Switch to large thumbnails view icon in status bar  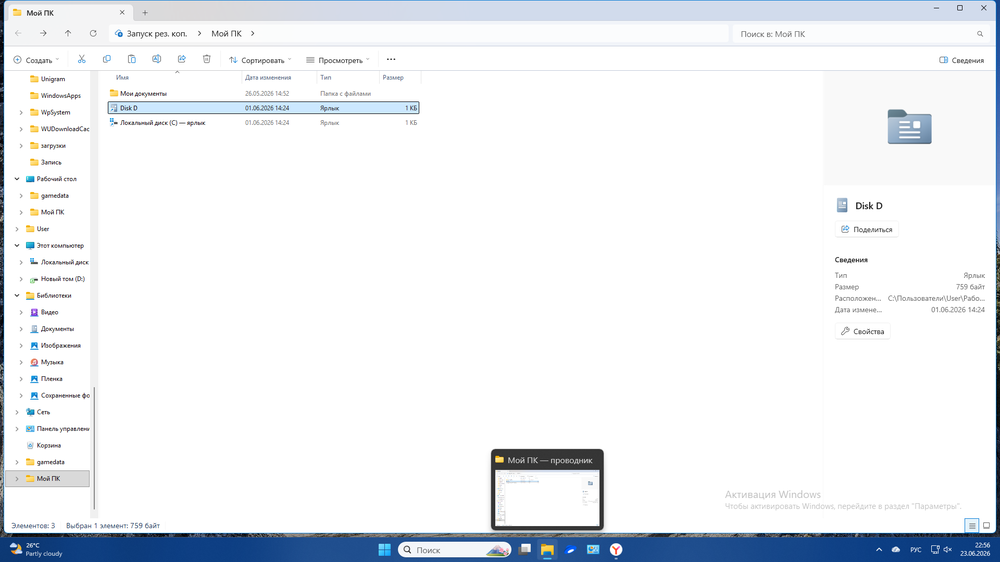tap(986, 526)
